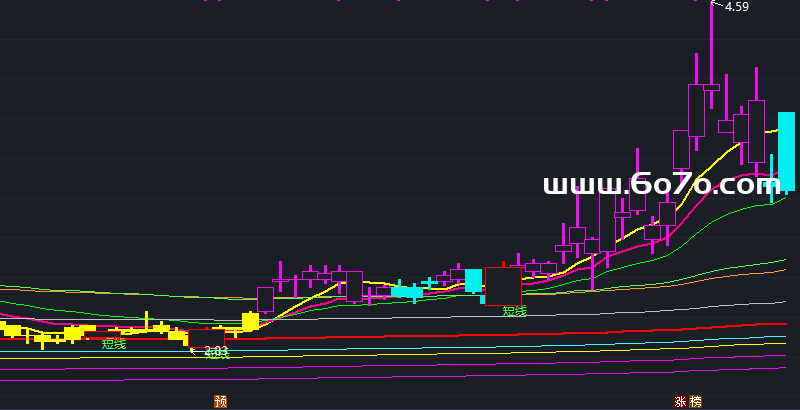Image resolution: width=800 pixels, height=410 pixels.
Task: Click the cyan candle left of the red-outlined candle
Action: coord(473,281)
